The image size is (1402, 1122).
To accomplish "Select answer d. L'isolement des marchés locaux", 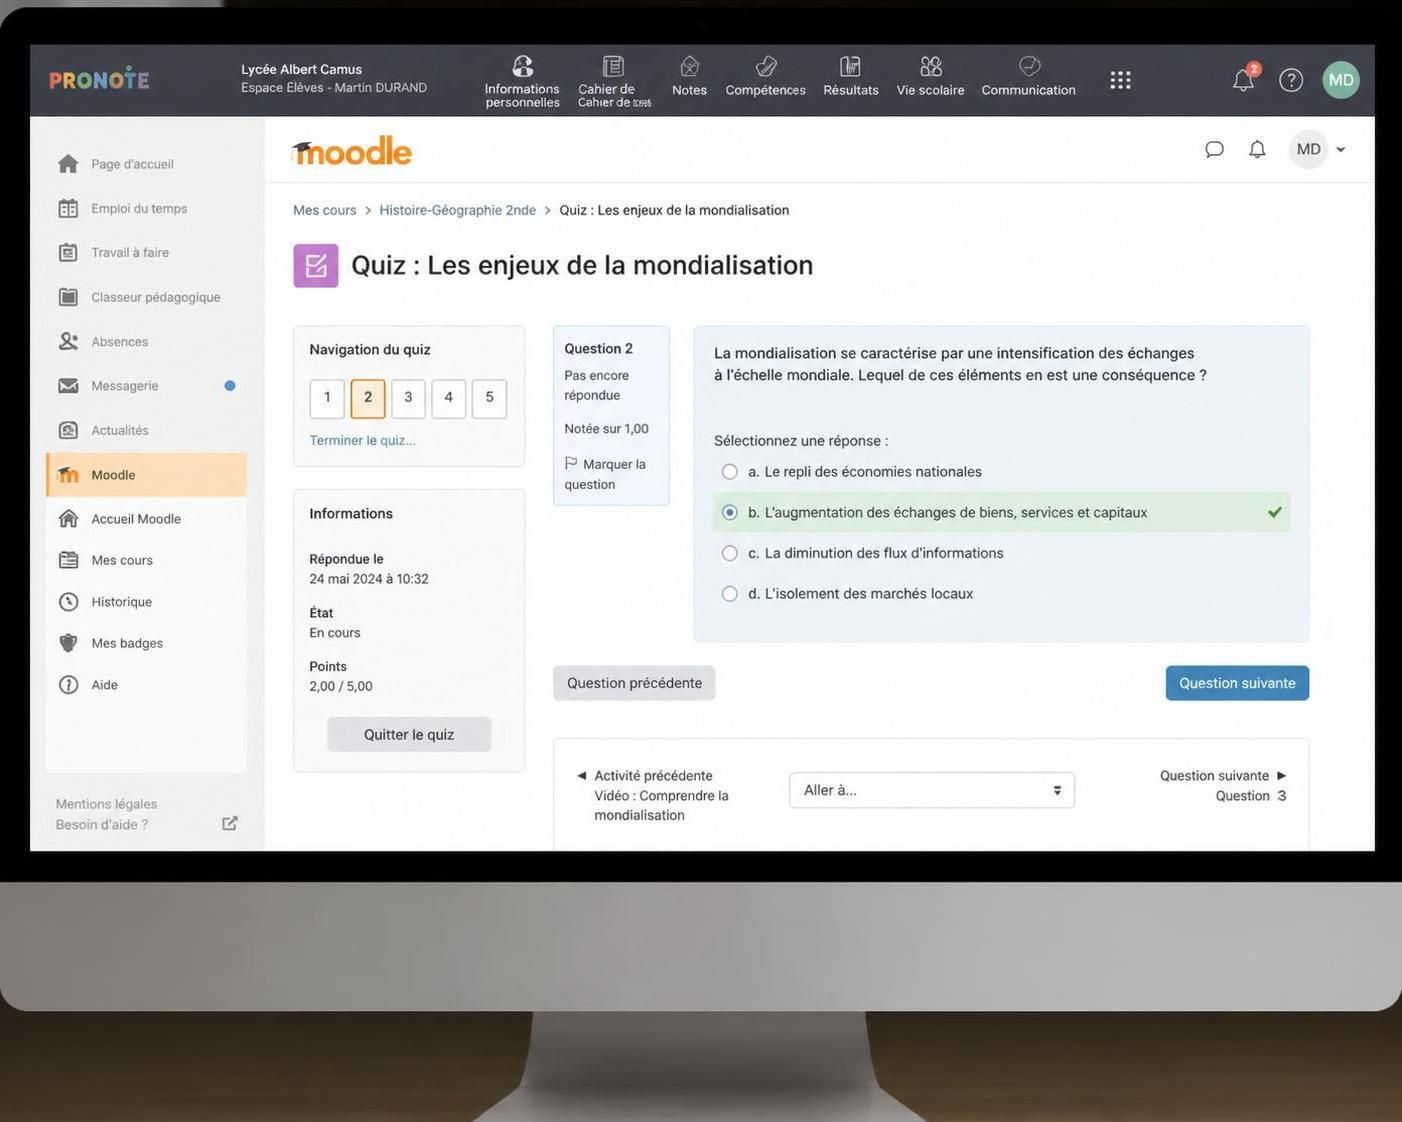I will coord(729,594).
